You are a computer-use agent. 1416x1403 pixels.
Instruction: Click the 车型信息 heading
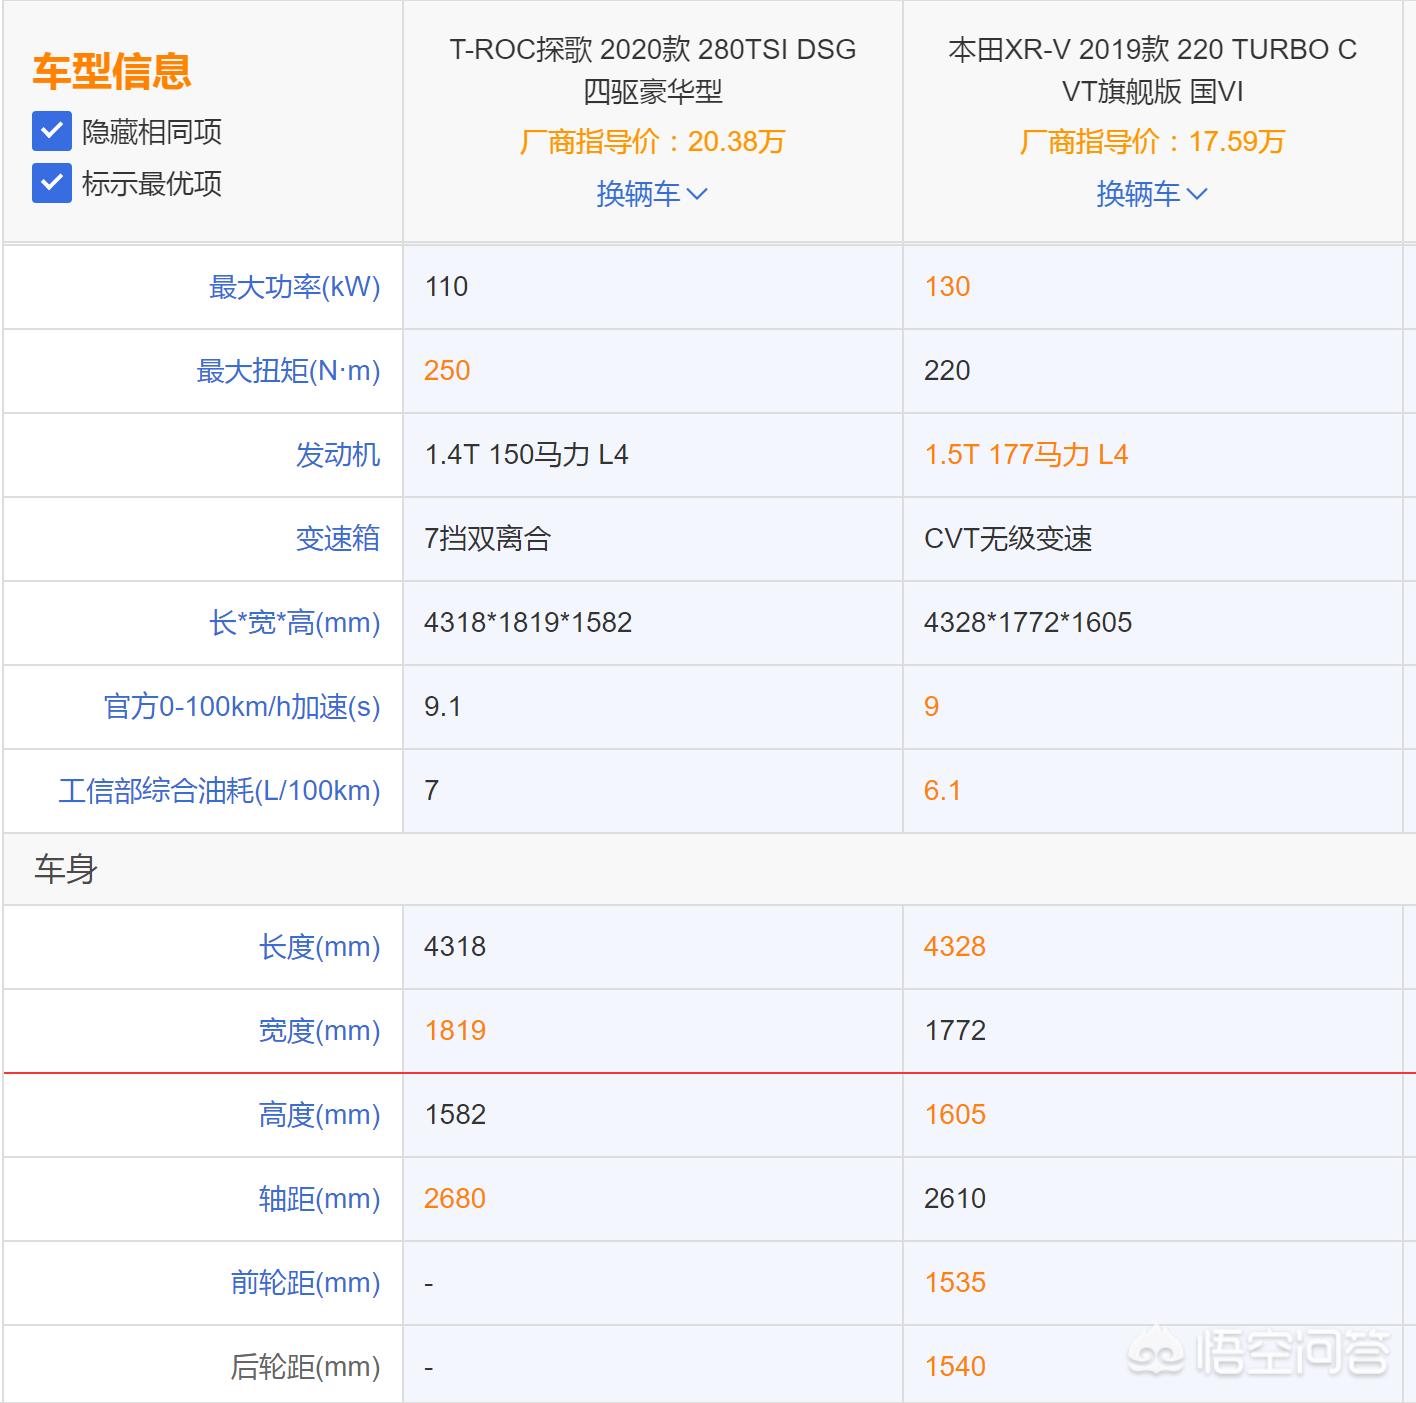112,71
